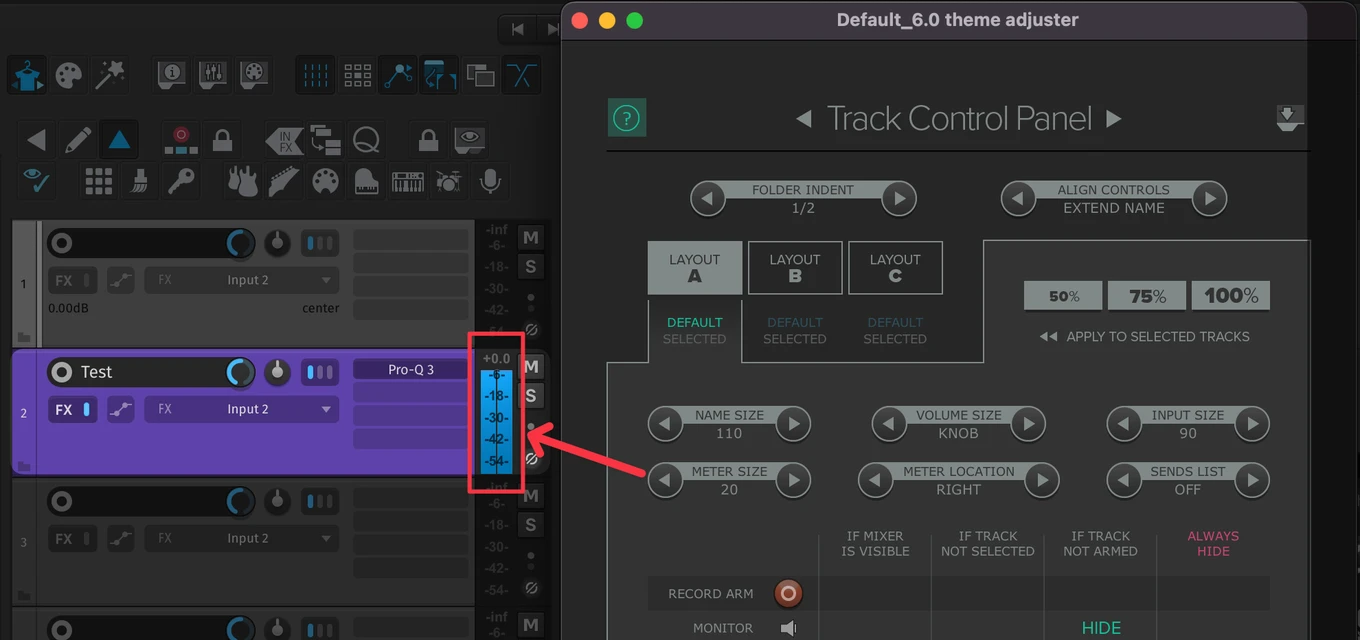The height and width of the screenshot is (640, 1360).
Task: Solo the Test track with S
Action: coord(531,396)
